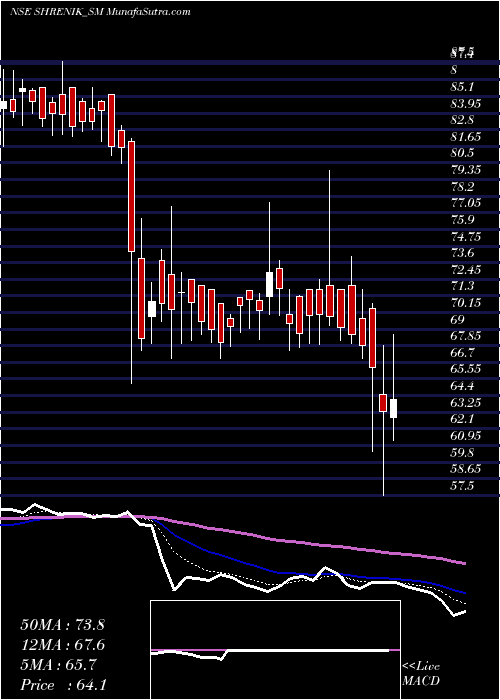Click the Price : 64.1 readout
500x700 pixels.
coord(63,685)
